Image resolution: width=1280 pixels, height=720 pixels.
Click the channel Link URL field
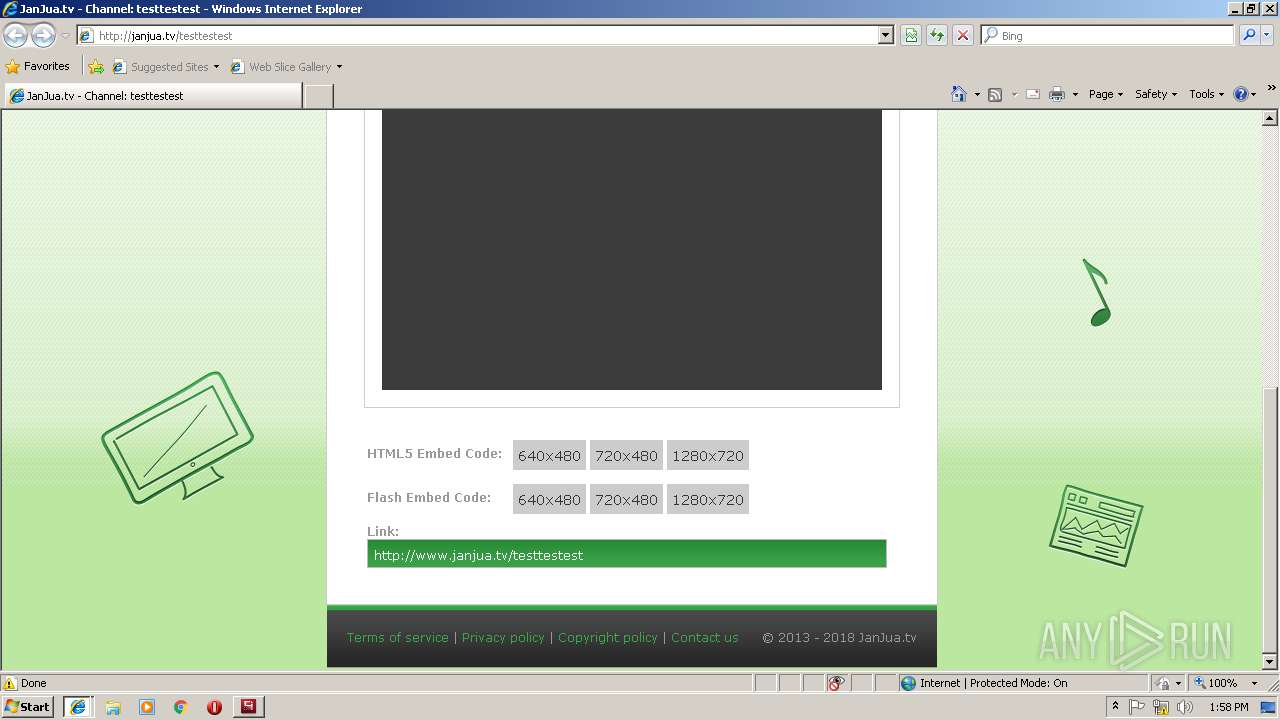[x=627, y=554]
